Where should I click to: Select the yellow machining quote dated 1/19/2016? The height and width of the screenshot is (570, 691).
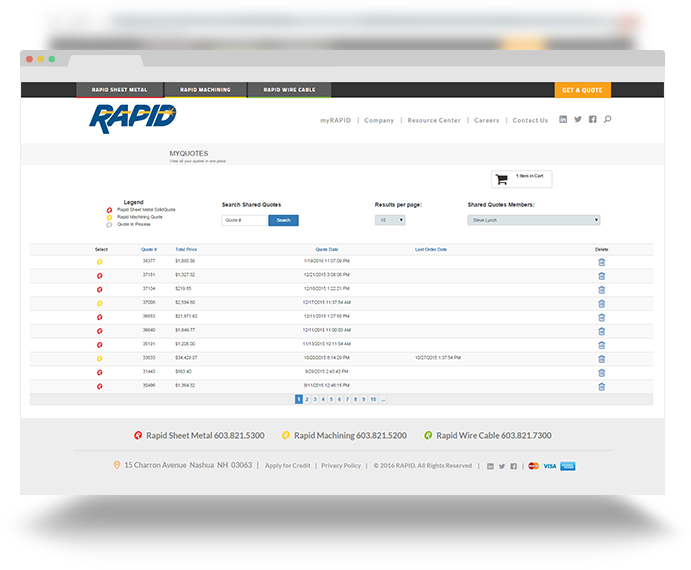[x=100, y=262]
